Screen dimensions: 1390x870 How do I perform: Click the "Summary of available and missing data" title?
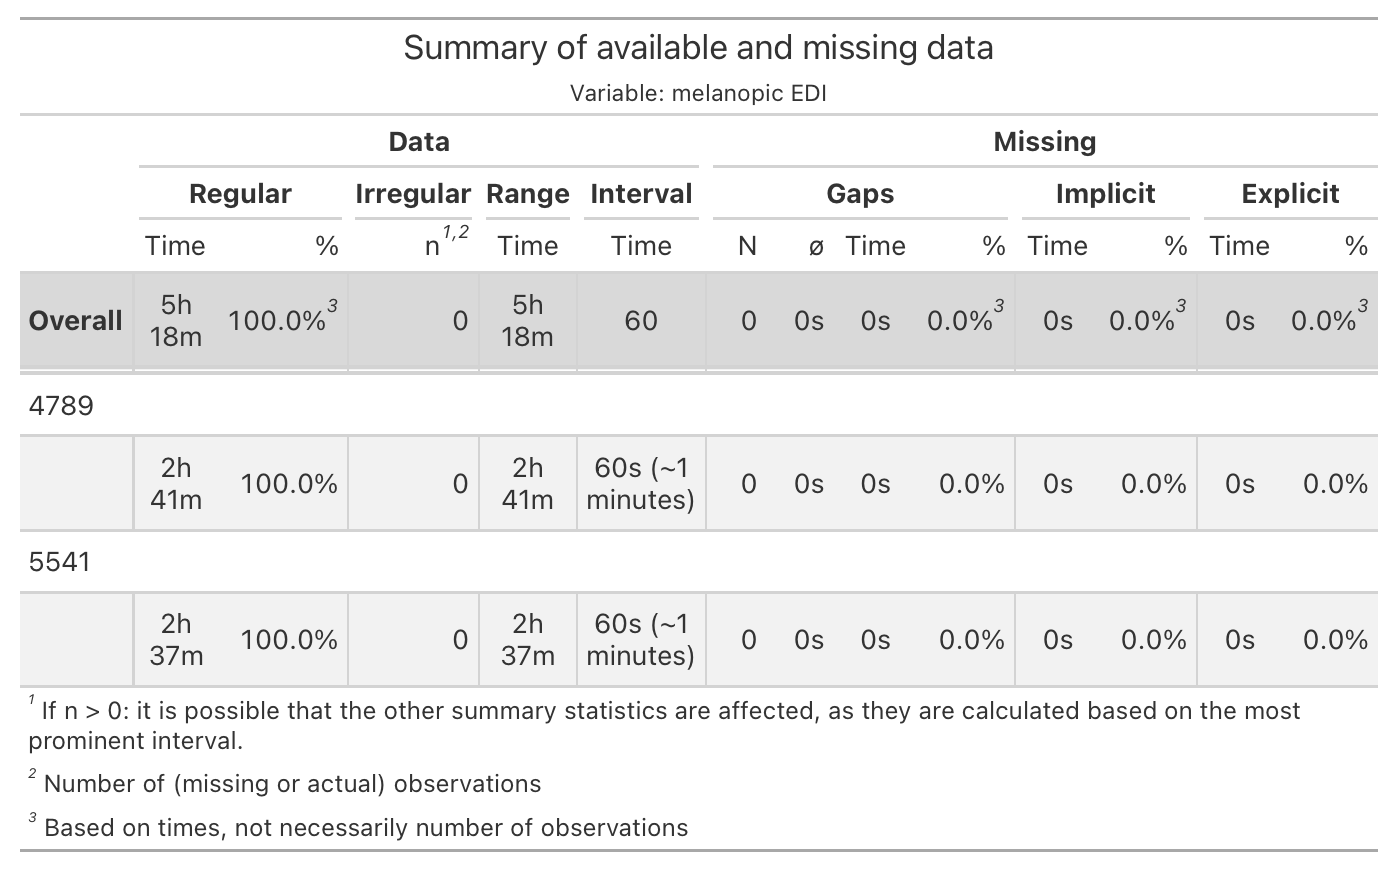tap(698, 48)
